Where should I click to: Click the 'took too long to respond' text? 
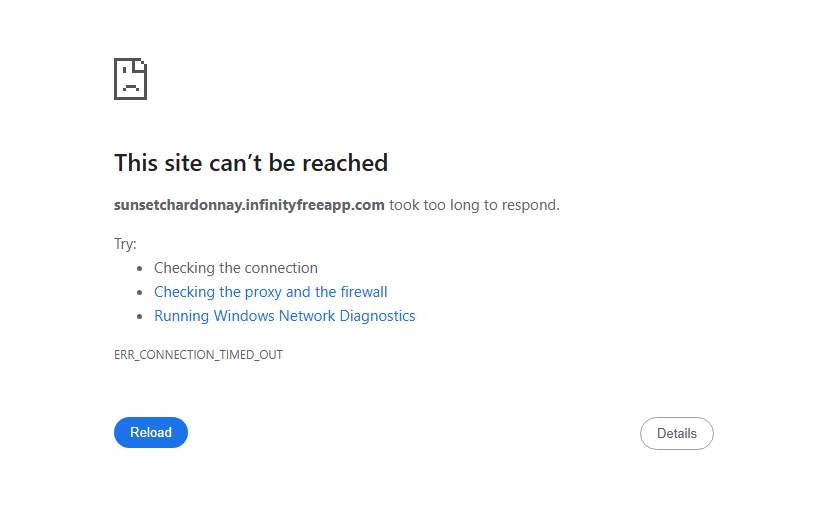coord(474,205)
